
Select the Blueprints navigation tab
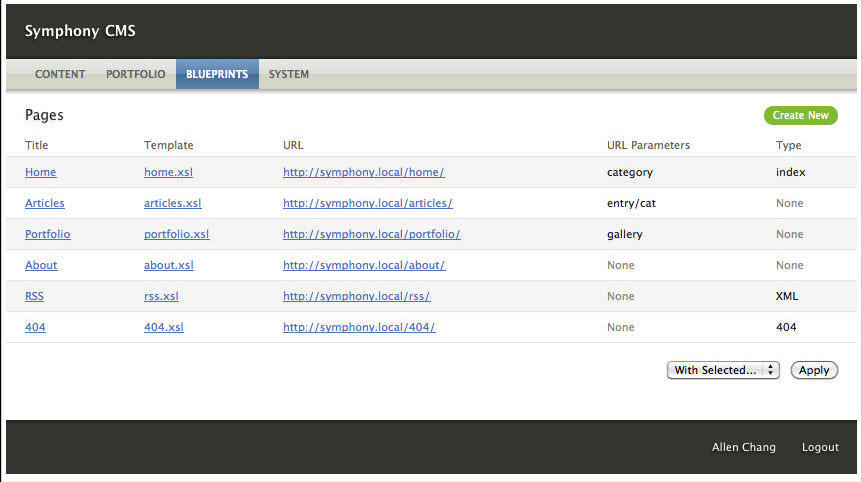[x=217, y=74]
